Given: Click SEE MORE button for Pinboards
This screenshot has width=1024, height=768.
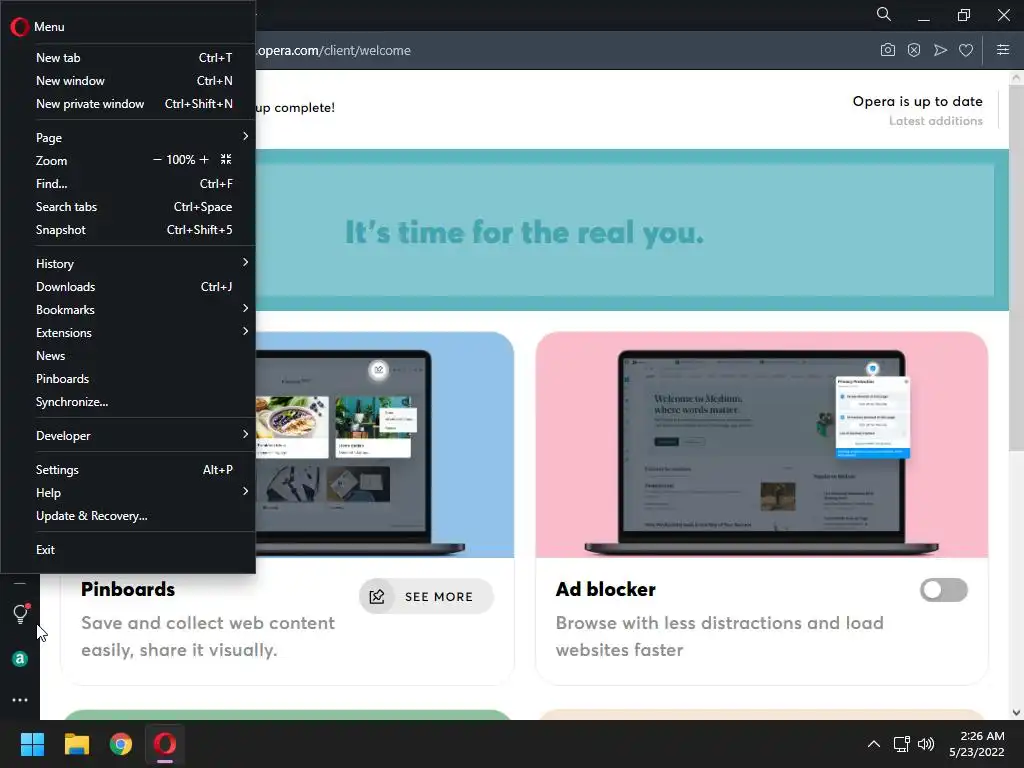Looking at the screenshot, I should click(x=426, y=596).
